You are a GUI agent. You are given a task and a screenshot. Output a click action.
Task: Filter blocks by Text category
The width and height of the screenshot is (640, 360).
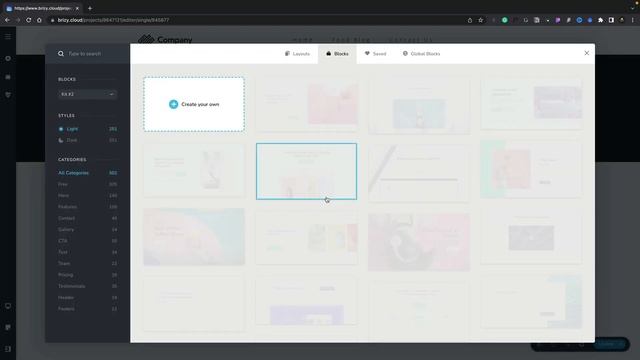(x=87, y=252)
